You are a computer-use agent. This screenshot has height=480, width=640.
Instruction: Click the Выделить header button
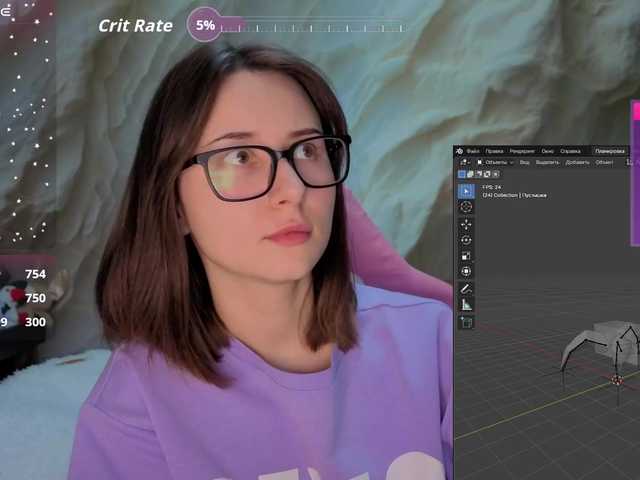pos(547,162)
